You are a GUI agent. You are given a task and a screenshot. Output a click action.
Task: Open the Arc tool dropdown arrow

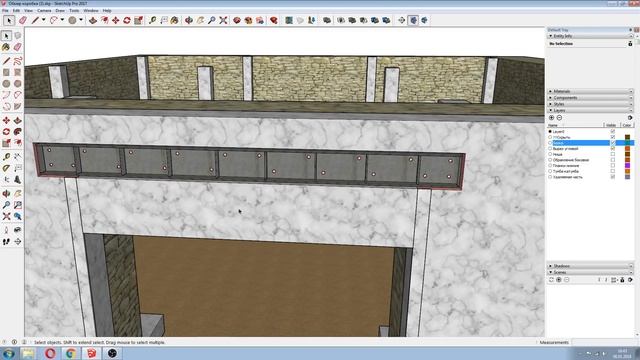(x=62, y=20)
